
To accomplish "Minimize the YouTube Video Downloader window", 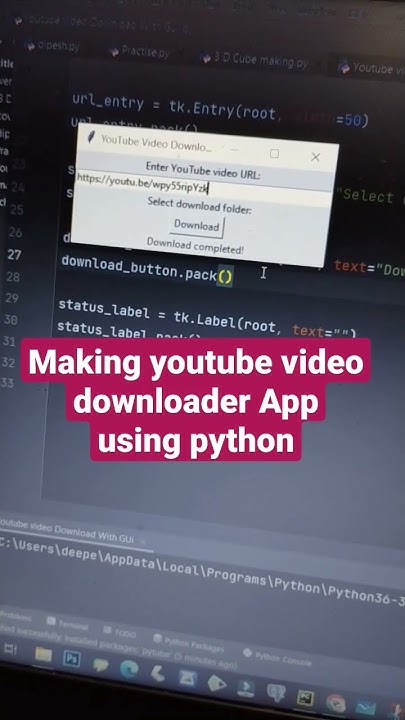I will click(234, 150).
